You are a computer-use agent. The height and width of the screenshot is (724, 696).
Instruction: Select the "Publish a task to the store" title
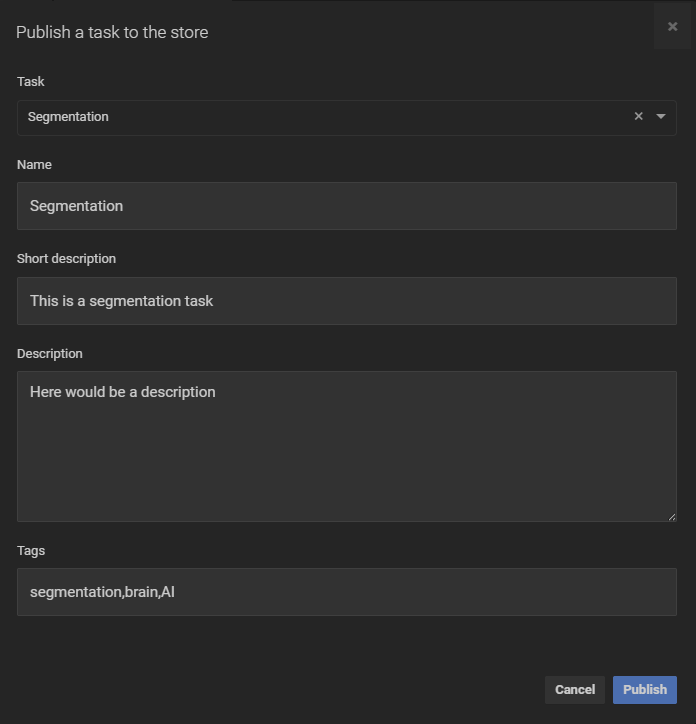[112, 32]
